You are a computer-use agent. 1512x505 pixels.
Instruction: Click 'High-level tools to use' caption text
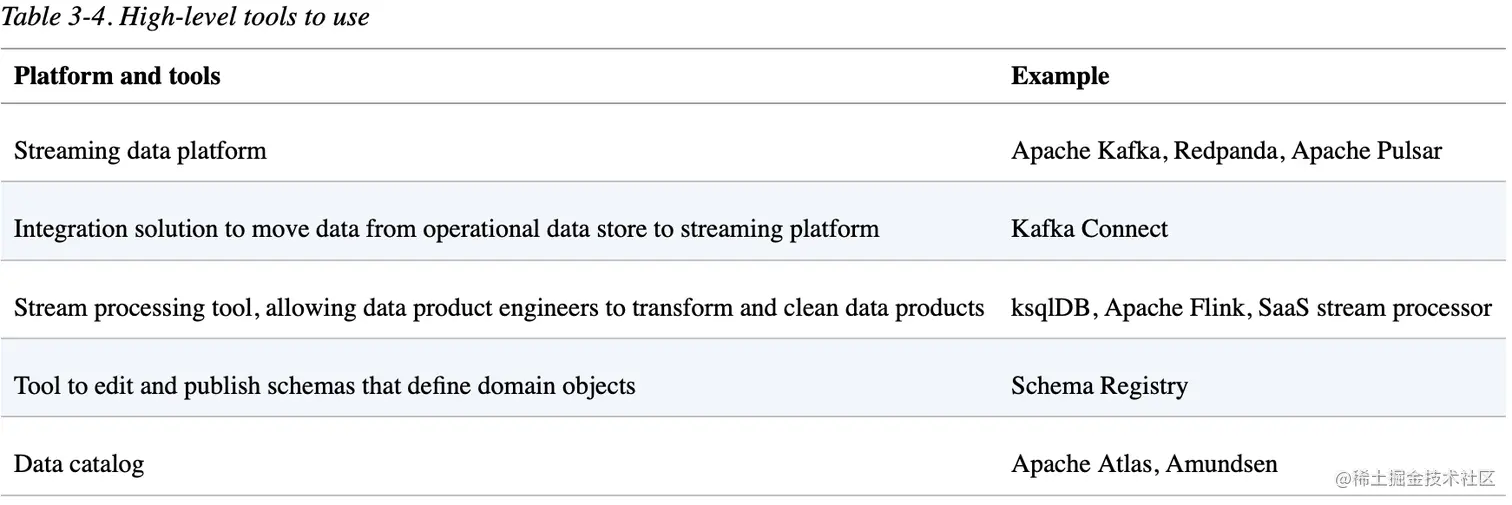point(247,17)
